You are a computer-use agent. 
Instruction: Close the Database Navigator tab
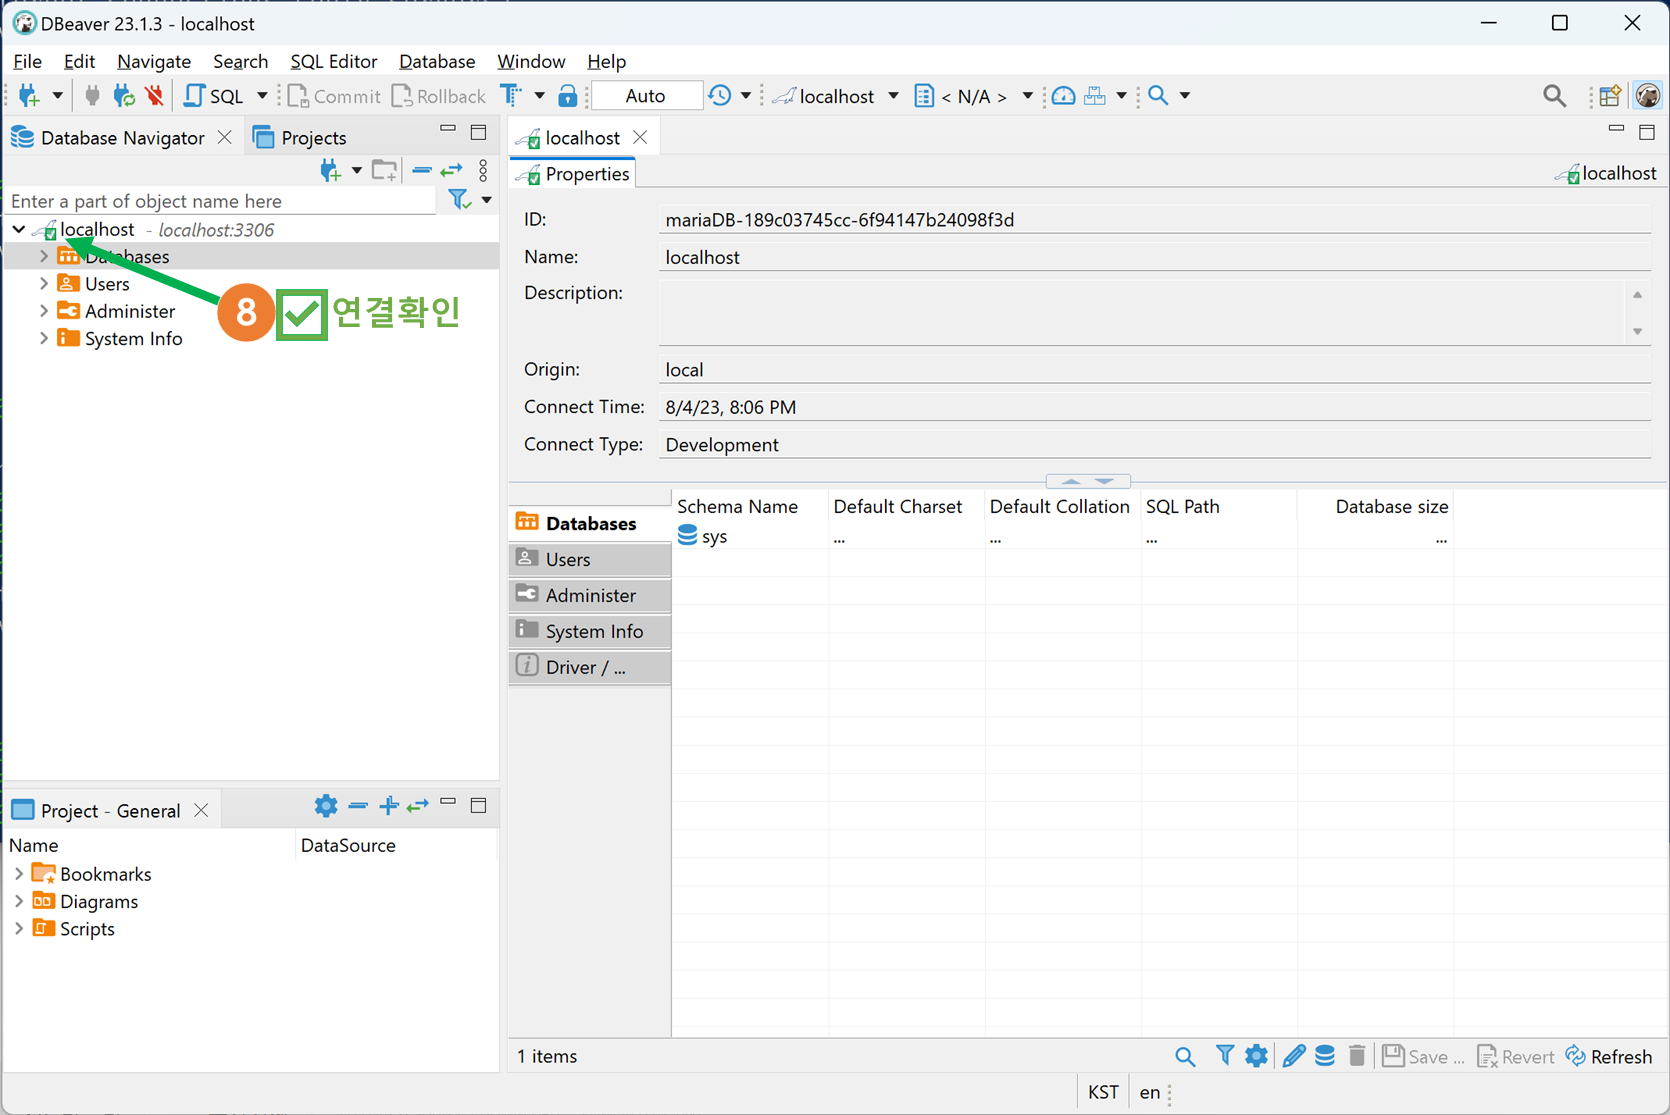coord(225,138)
